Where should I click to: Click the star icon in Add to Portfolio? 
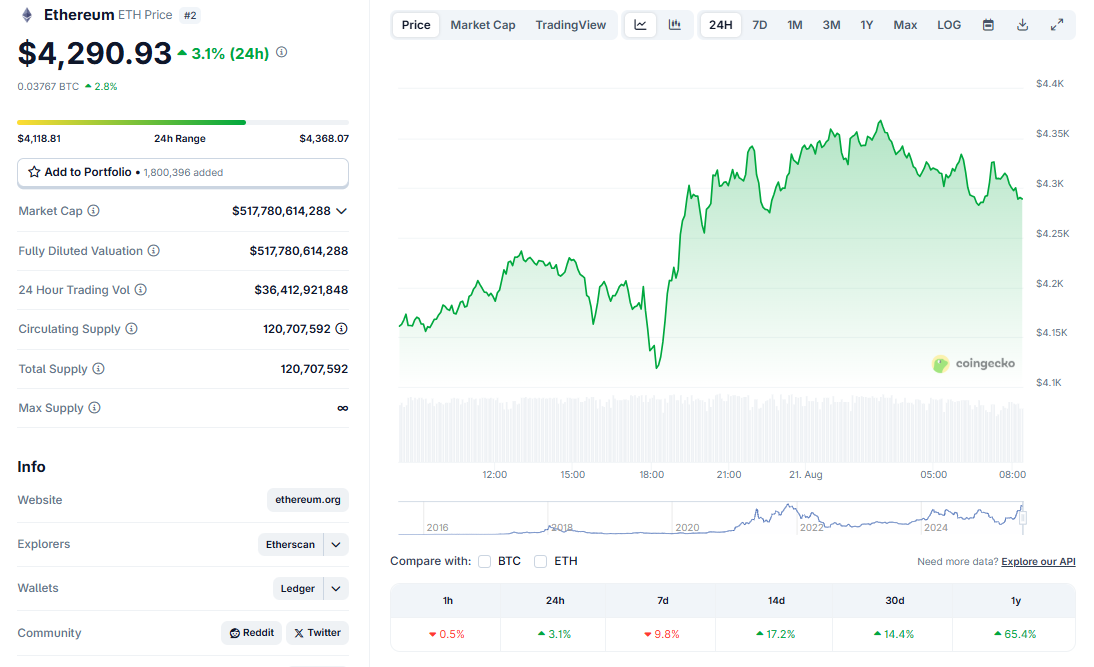click(33, 172)
